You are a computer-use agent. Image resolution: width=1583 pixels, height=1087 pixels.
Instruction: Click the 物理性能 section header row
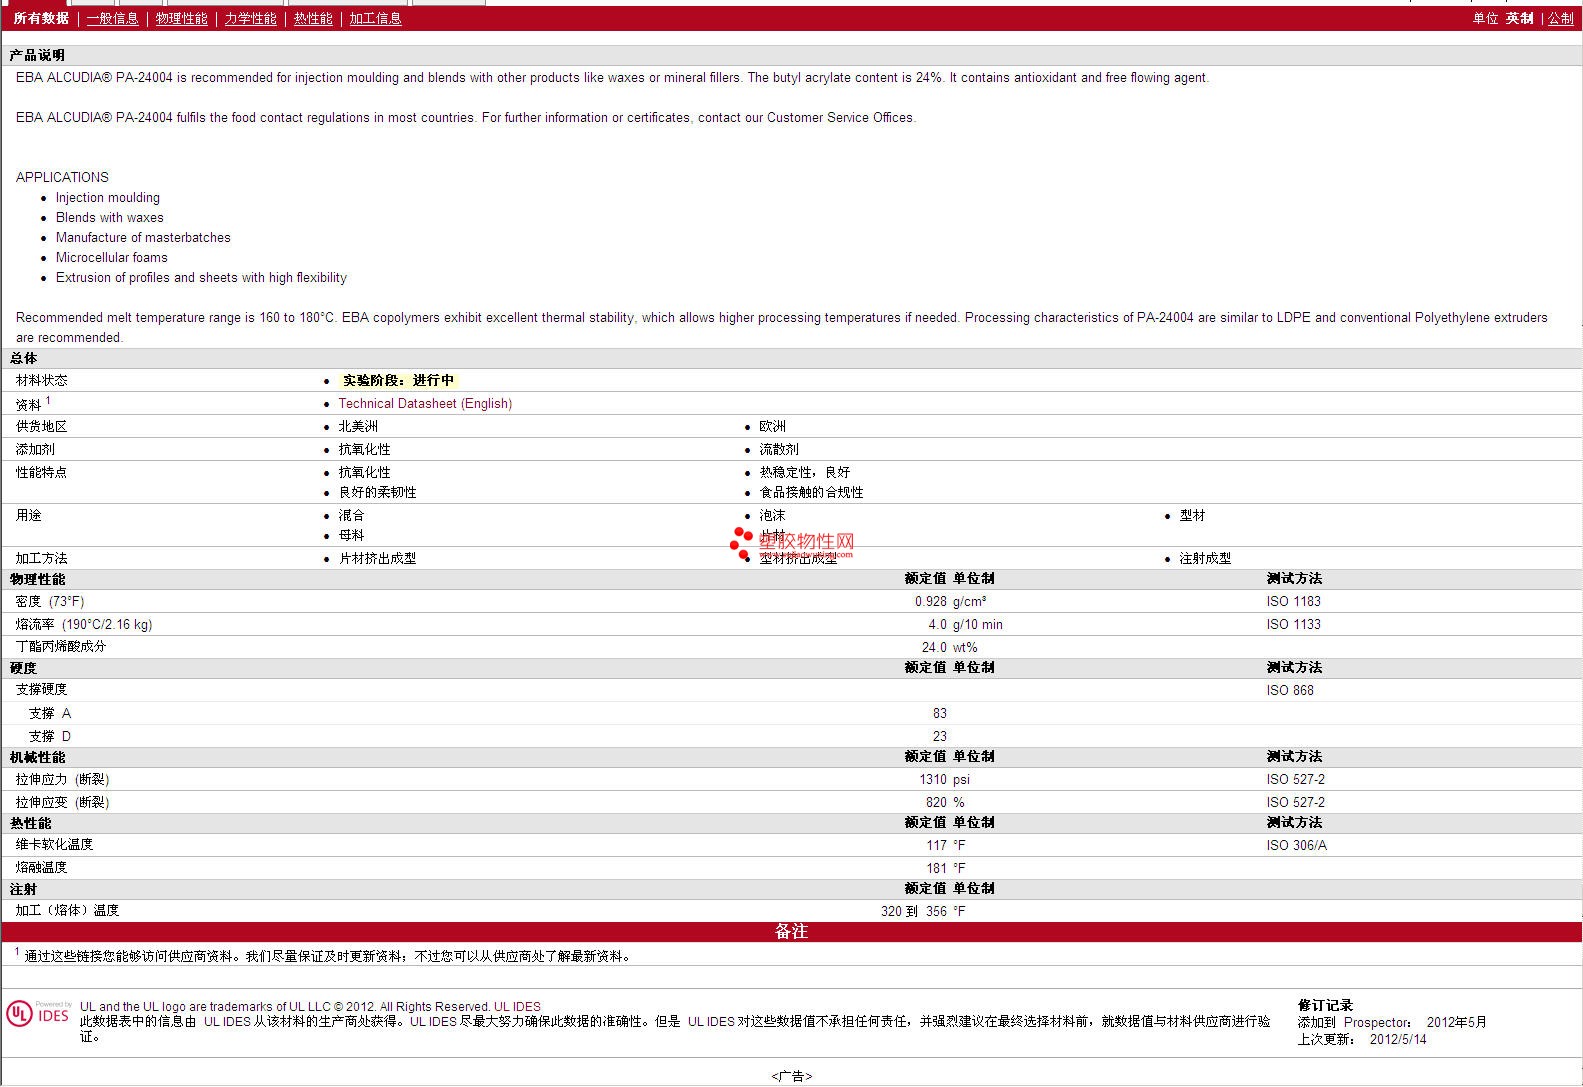point(791,579)
